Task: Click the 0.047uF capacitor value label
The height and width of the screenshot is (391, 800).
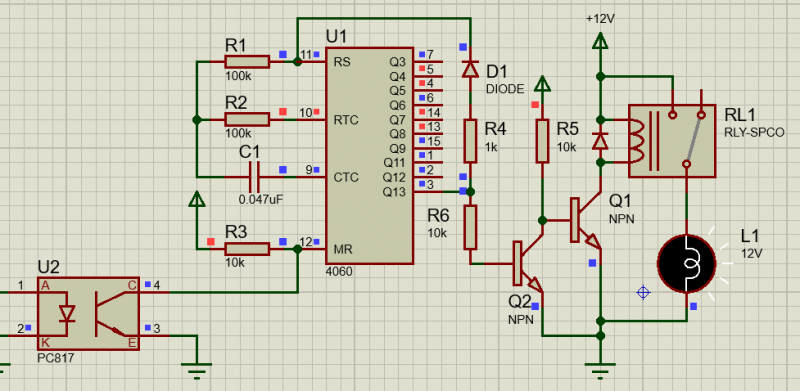Action: tap(260, 200)
